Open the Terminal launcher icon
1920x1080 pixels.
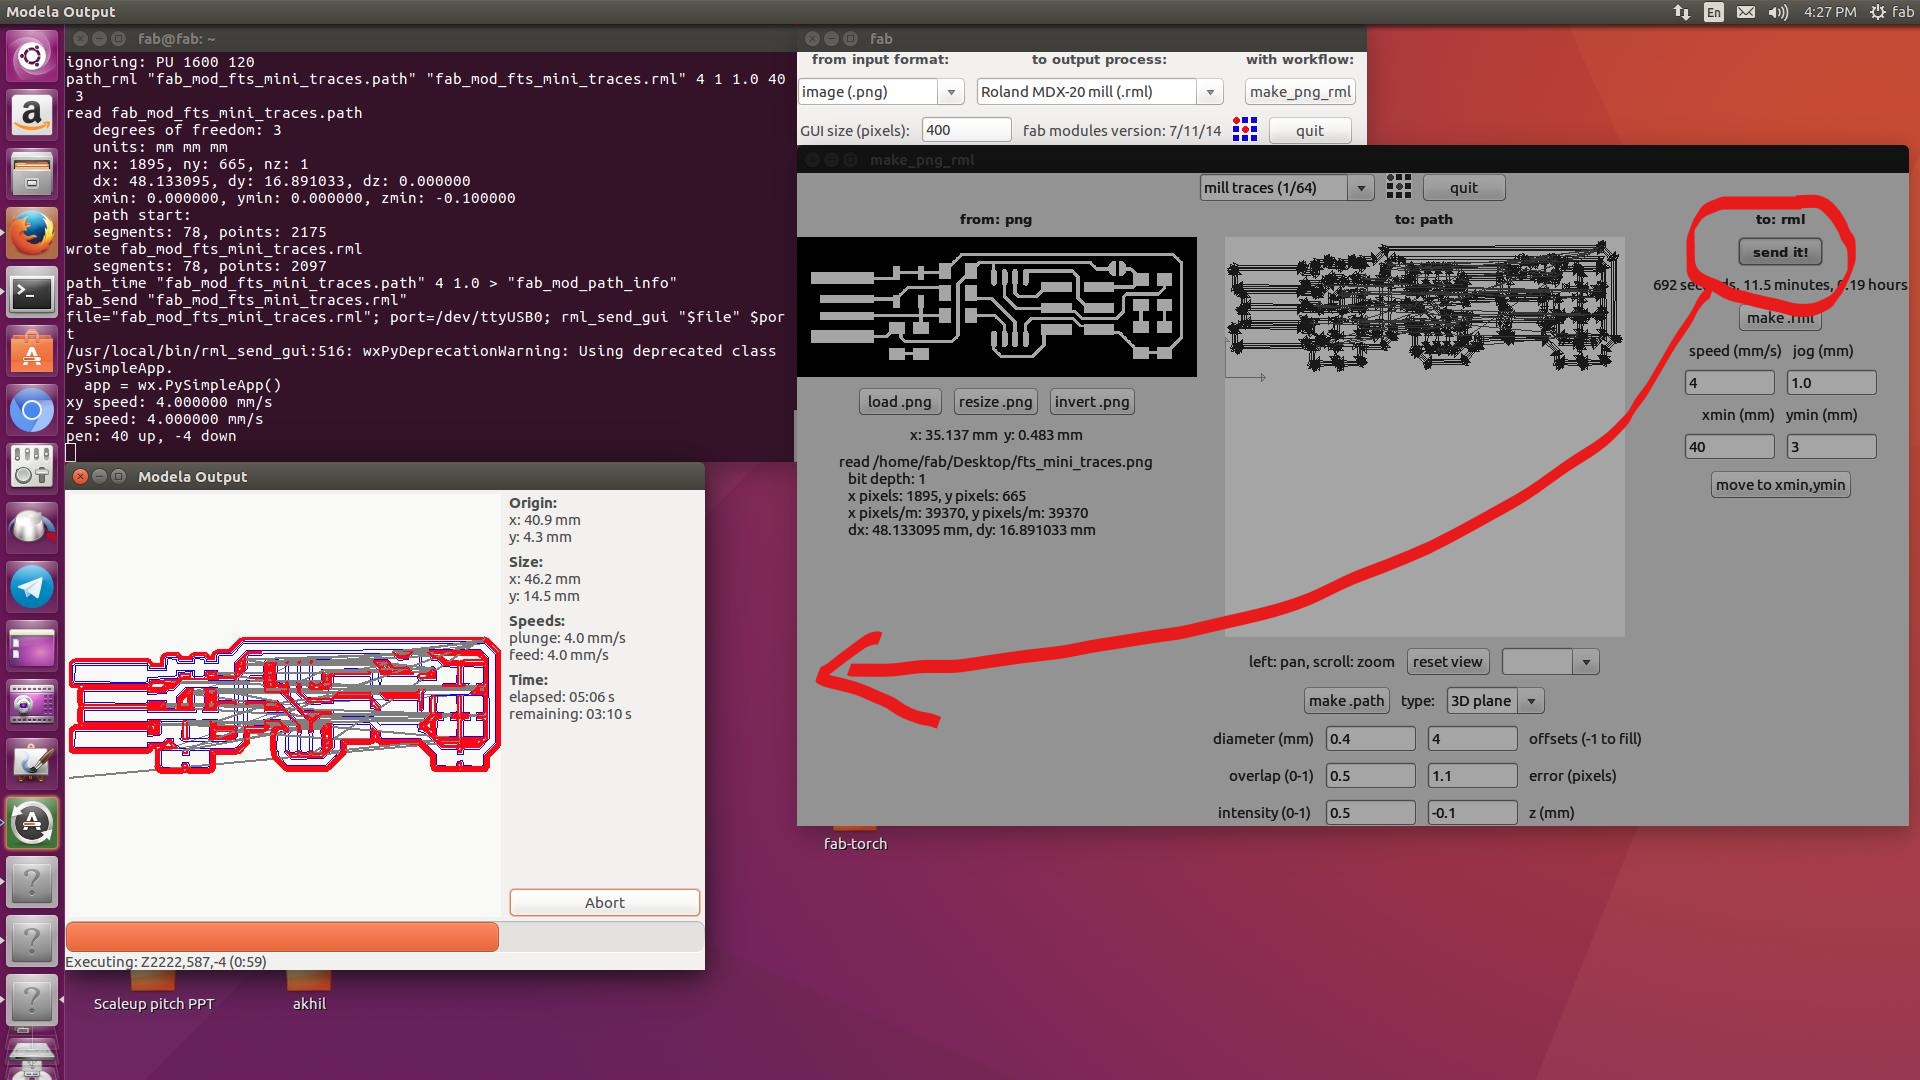click(32, 293)
